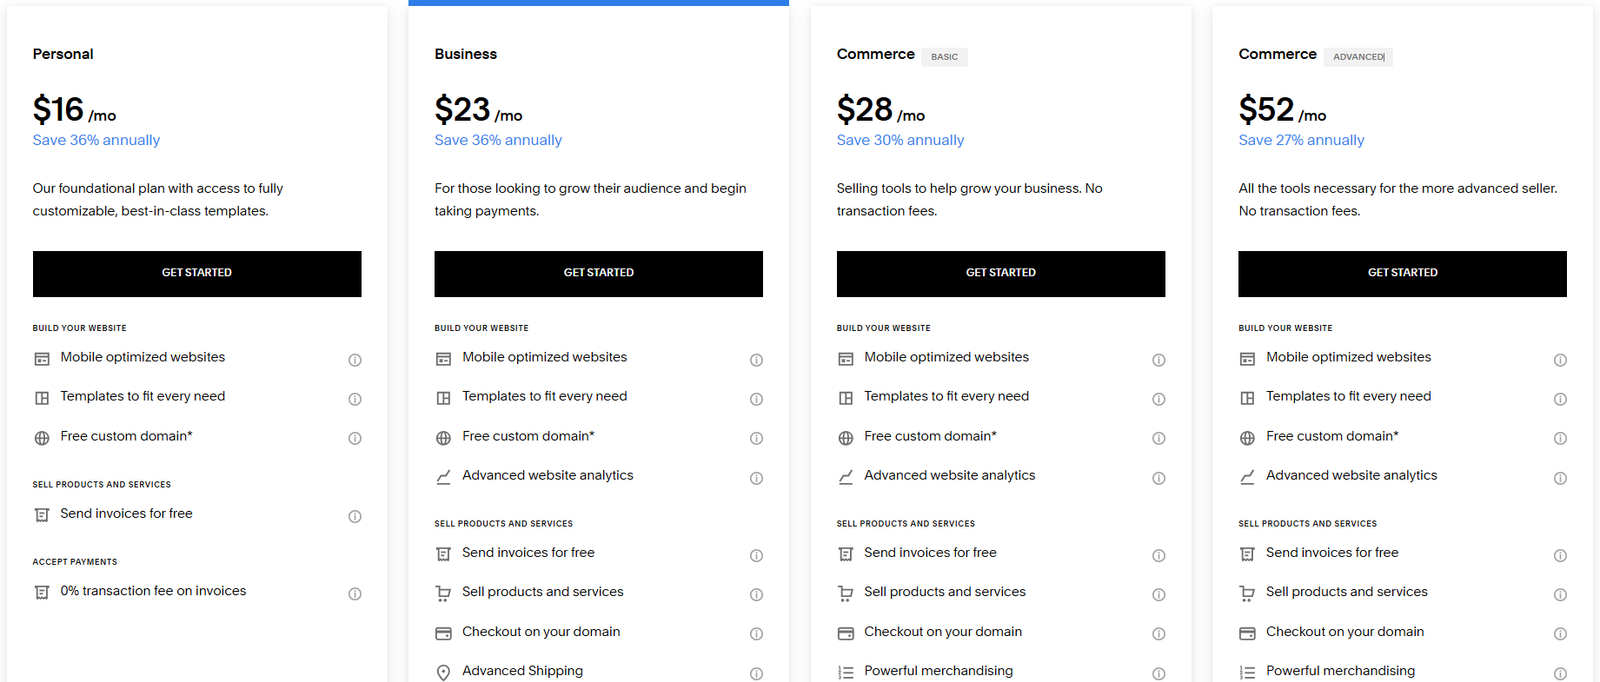Click the info icon for Personal Mobile optimized websites
Viewport: 1600px width, 682px height.
click(x=355, y=360)
